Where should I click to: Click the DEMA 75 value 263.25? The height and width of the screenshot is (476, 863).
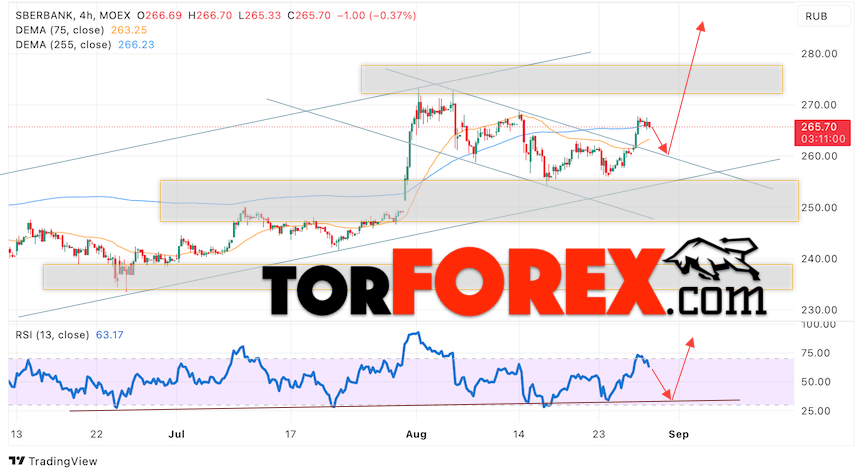coord(129,30)
